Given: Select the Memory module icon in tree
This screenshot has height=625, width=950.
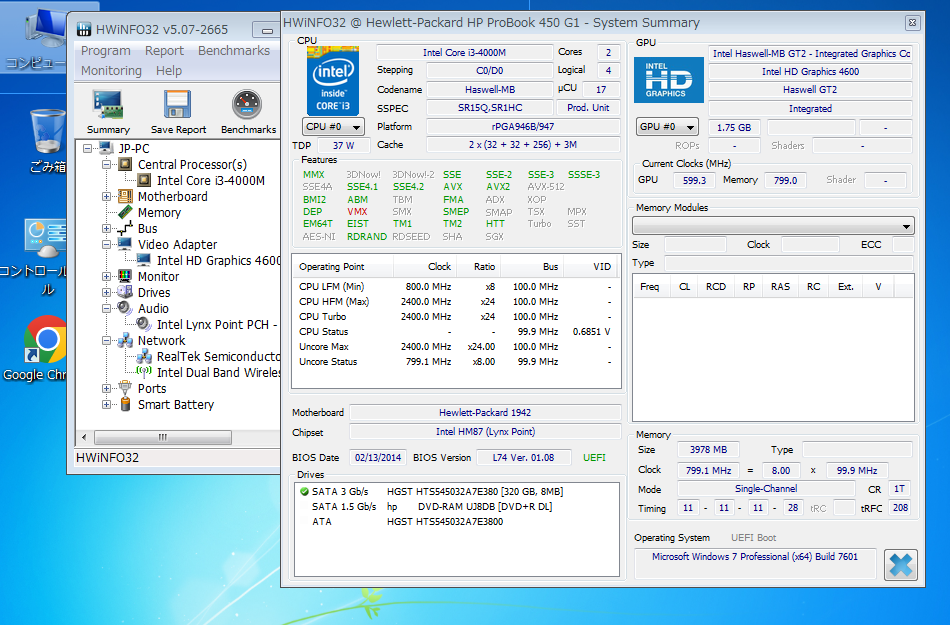Looking at the screenshot, I should [x=125, y=212].
